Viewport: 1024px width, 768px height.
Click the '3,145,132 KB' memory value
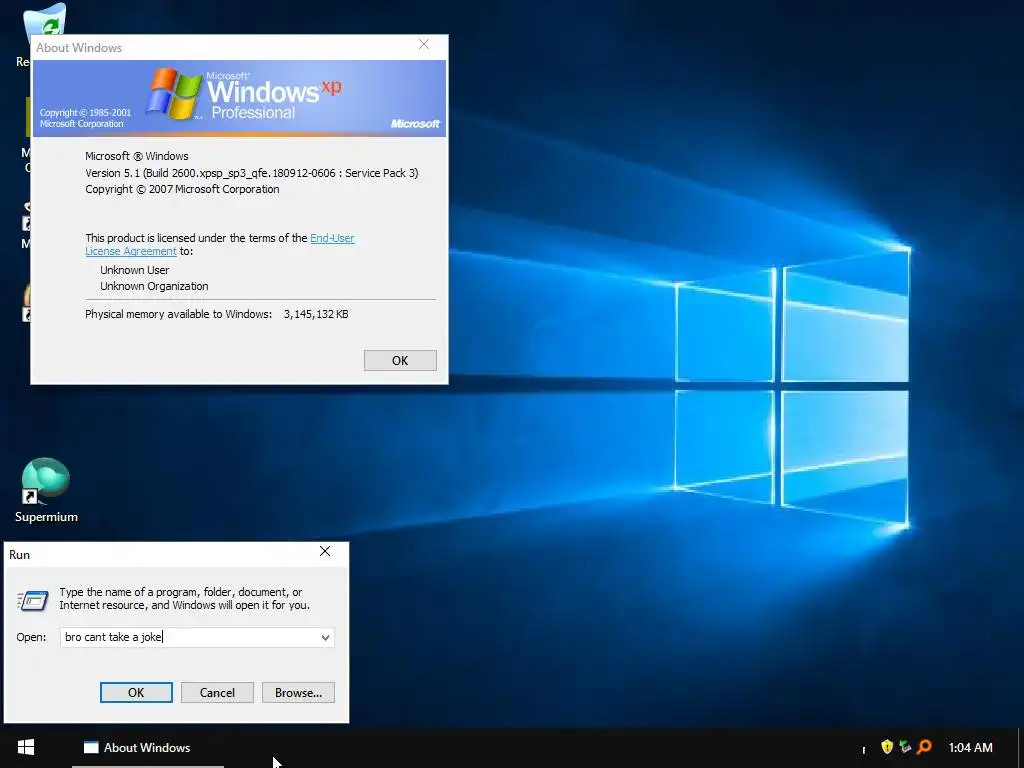(316, 314)
